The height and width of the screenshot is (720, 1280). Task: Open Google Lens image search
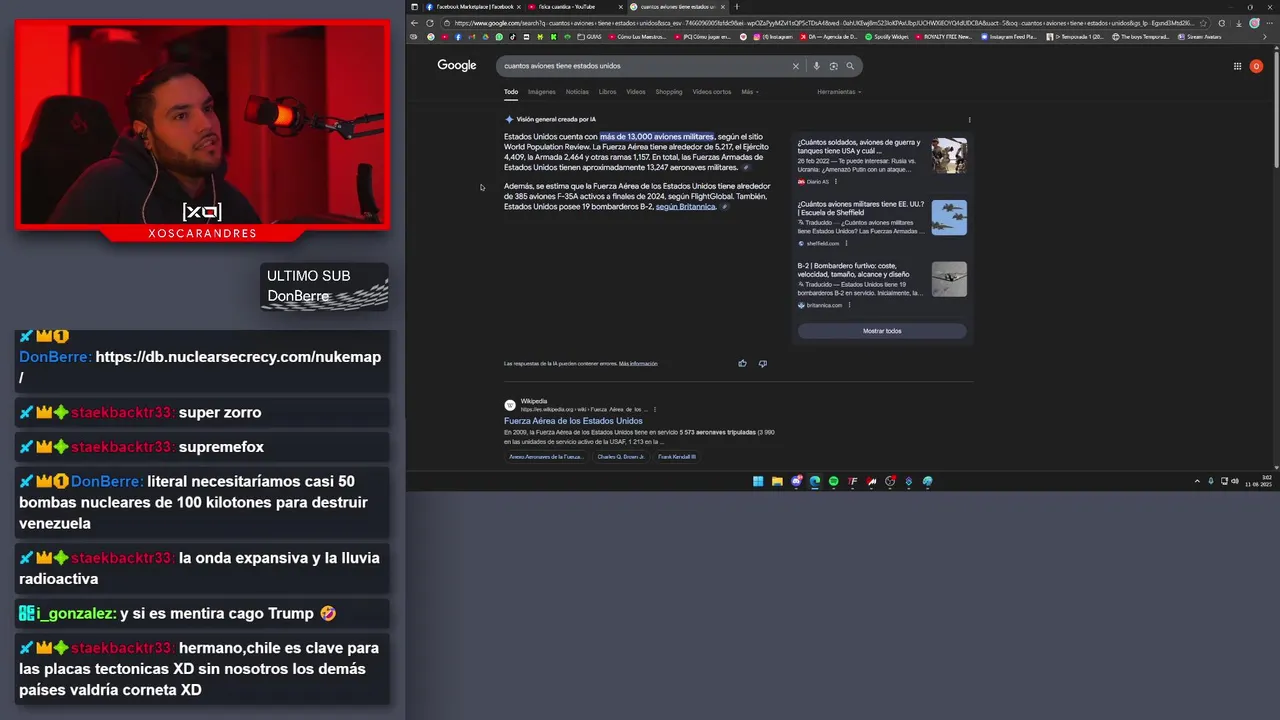click(x=833, y=66)
